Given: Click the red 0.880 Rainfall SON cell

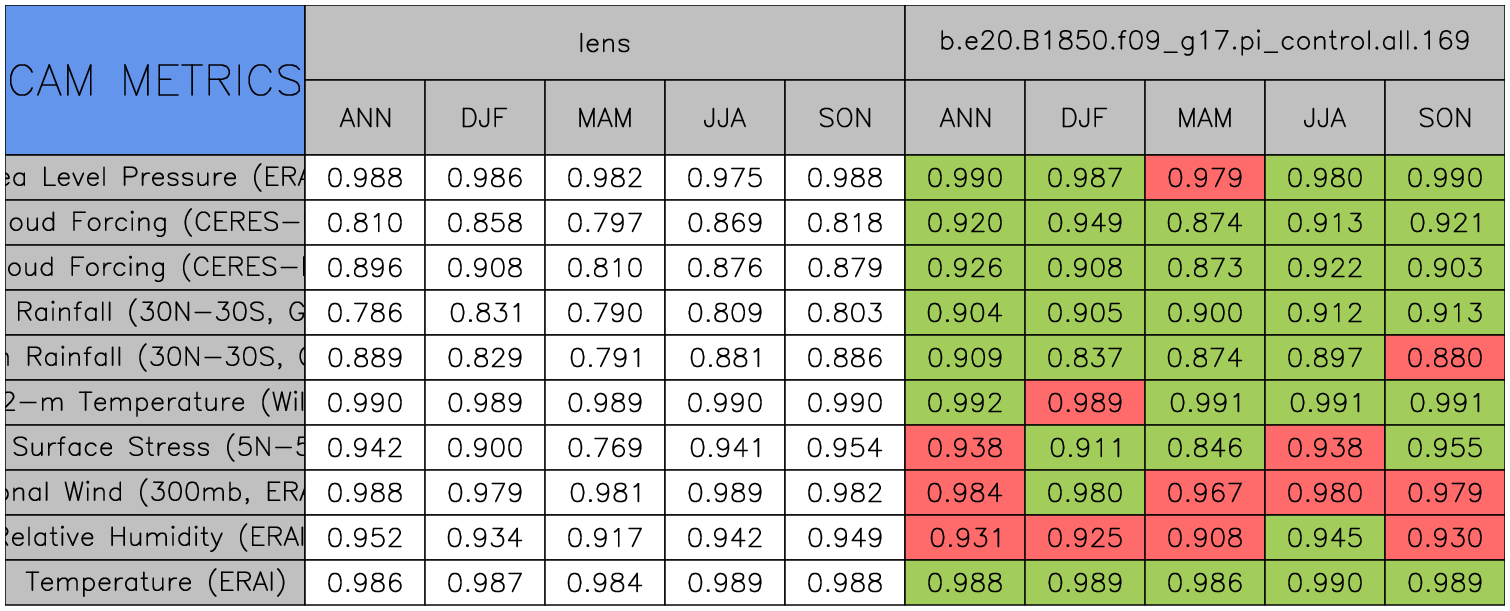Looking at the screenshot, I should tap(1444, 357).
